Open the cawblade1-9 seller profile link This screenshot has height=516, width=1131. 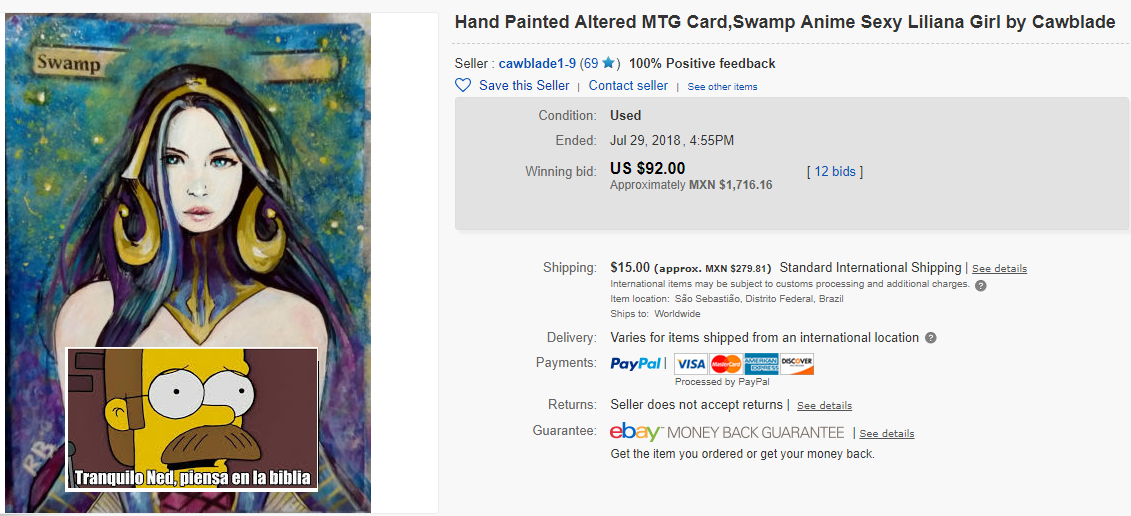537,64
